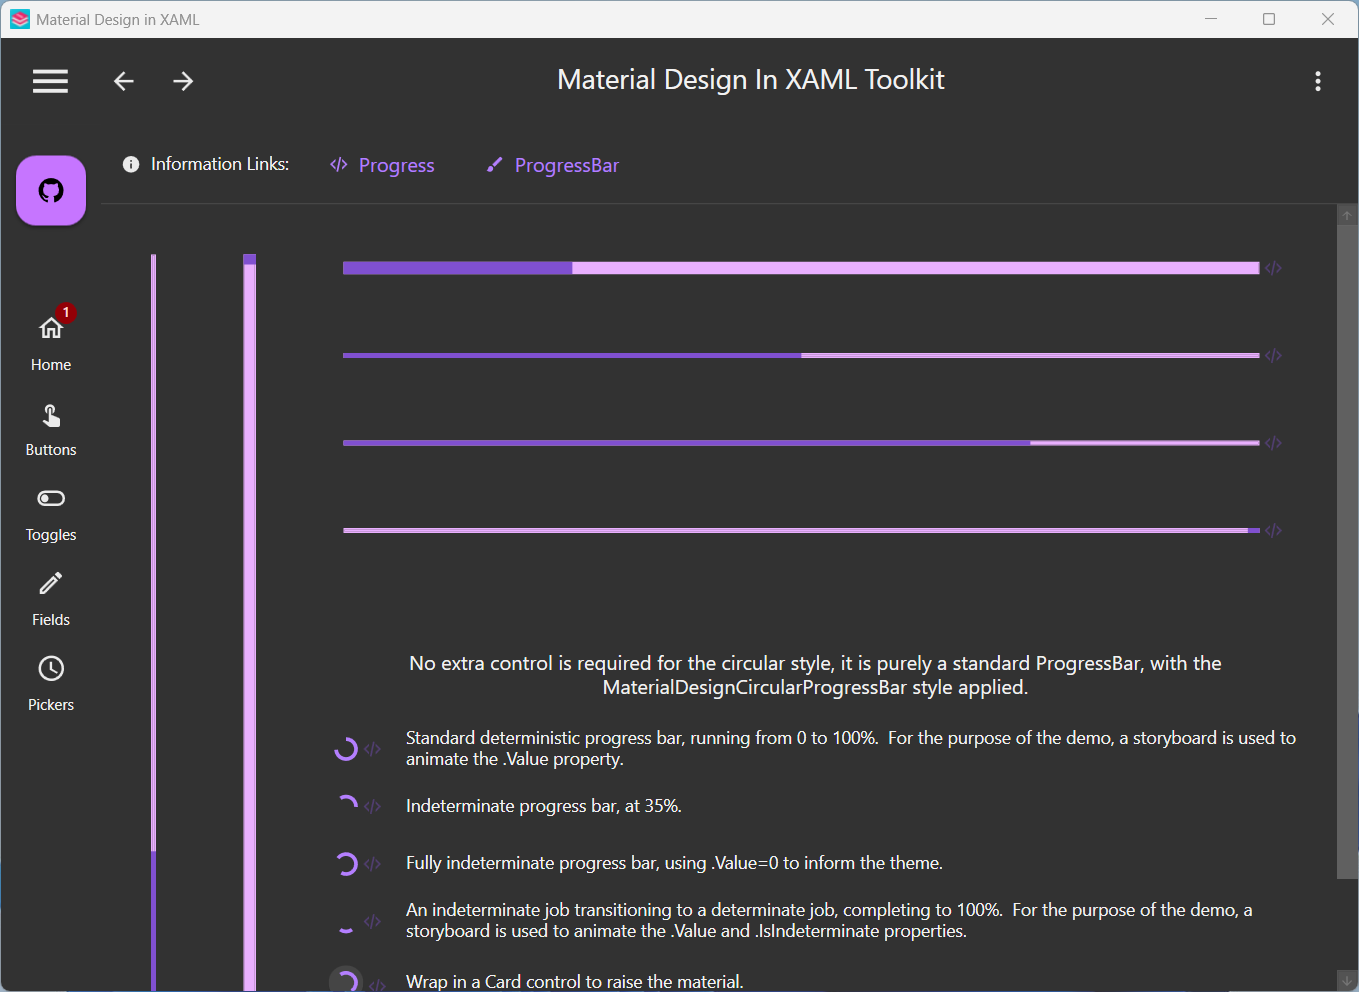Open the Progress information link
Image resolution: width=1359 pixels, height=992 pixels.
pos(396,165)
